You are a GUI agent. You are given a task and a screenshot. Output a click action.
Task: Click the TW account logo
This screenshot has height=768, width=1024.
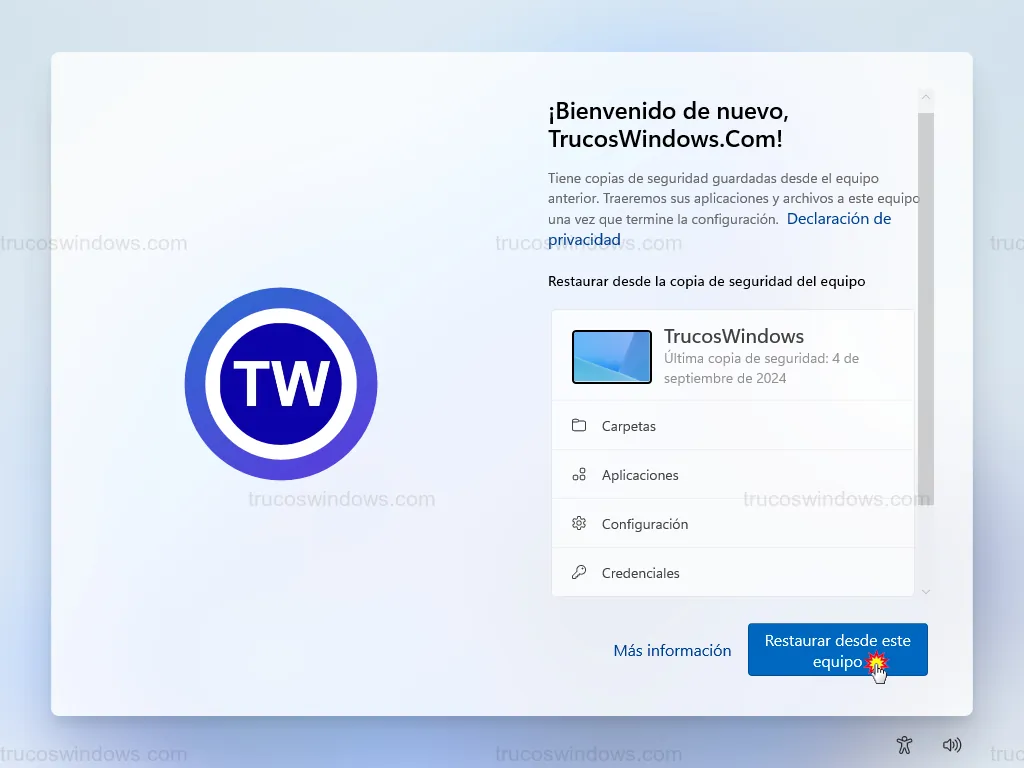[x=281, y=383]
